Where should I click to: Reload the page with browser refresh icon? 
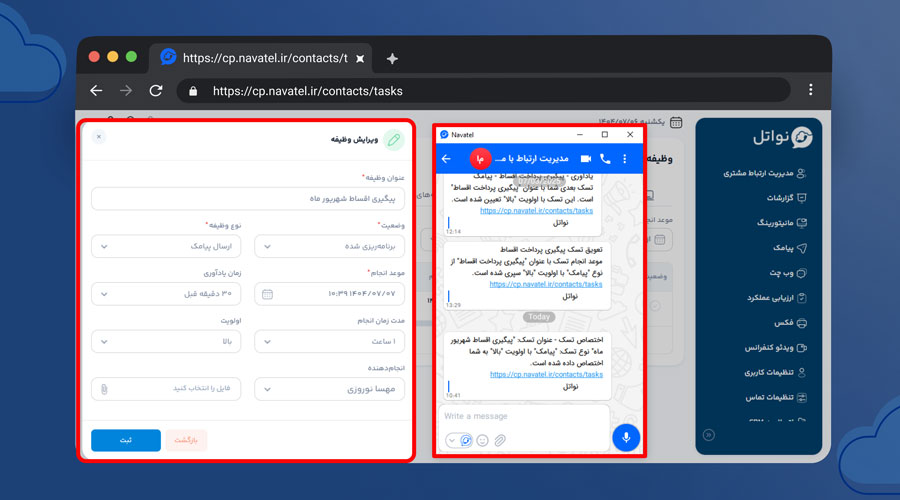[x=156, y=91]
